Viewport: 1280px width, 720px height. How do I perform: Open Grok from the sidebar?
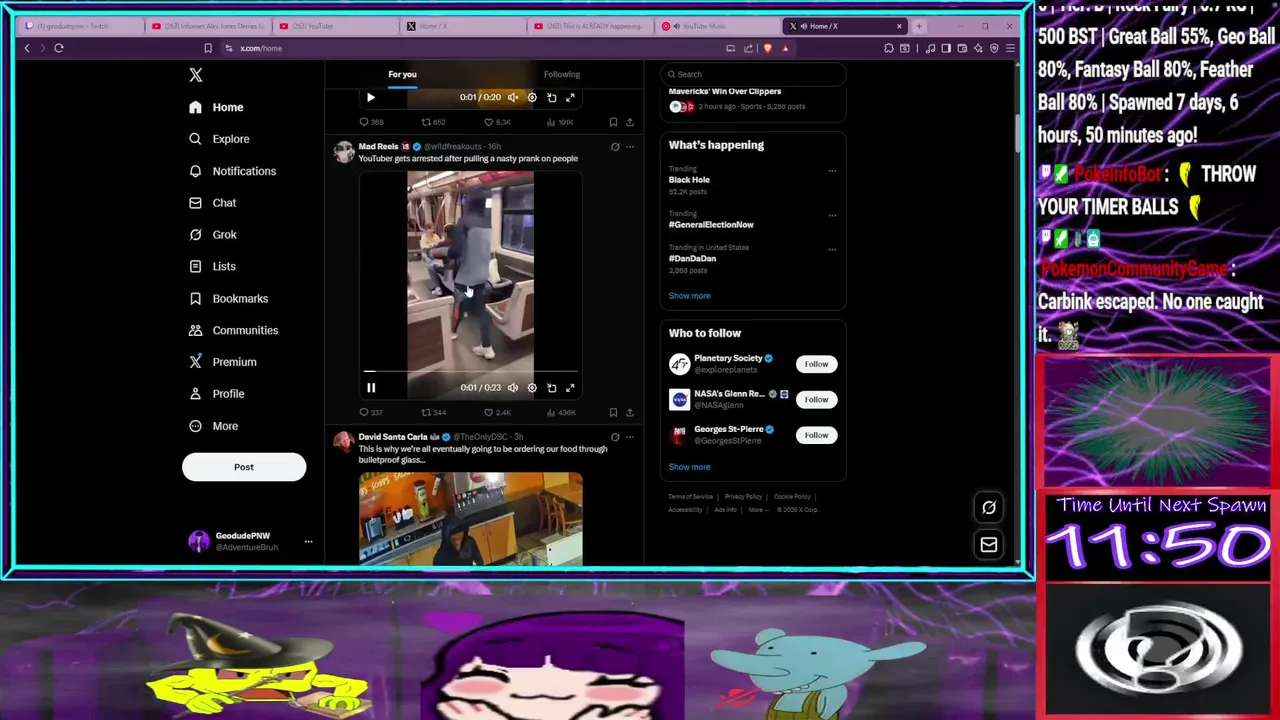click(x=212, y=235)
